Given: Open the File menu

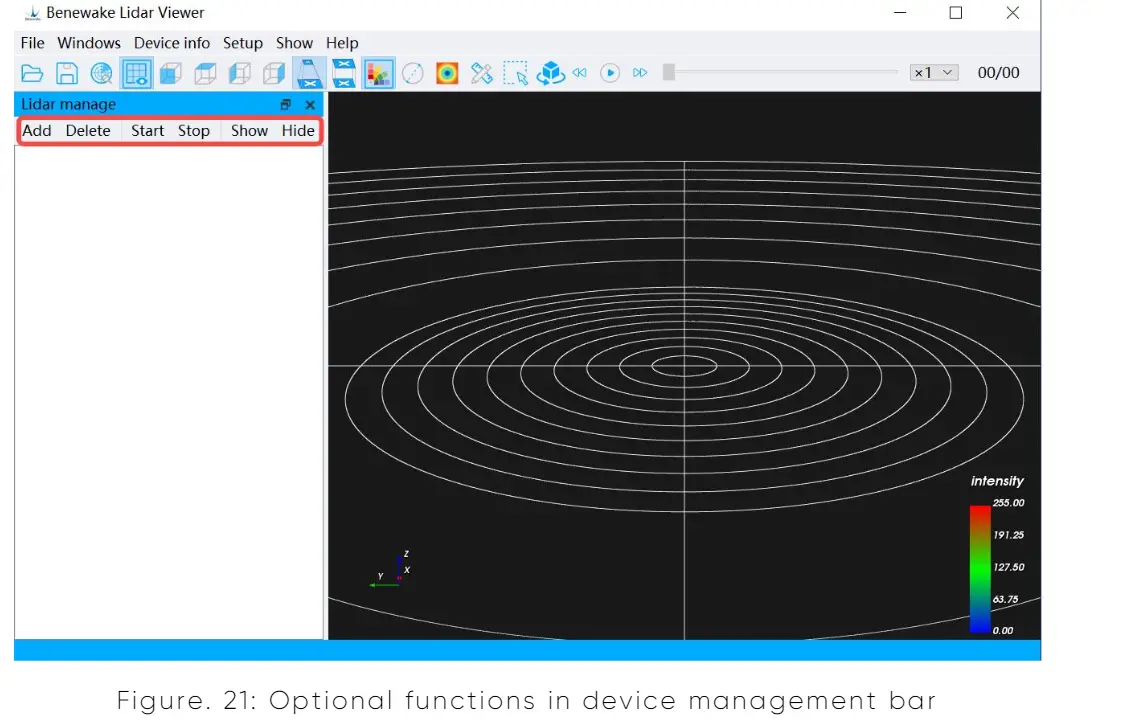Looking at the screenshot, I should click(33, 43).
